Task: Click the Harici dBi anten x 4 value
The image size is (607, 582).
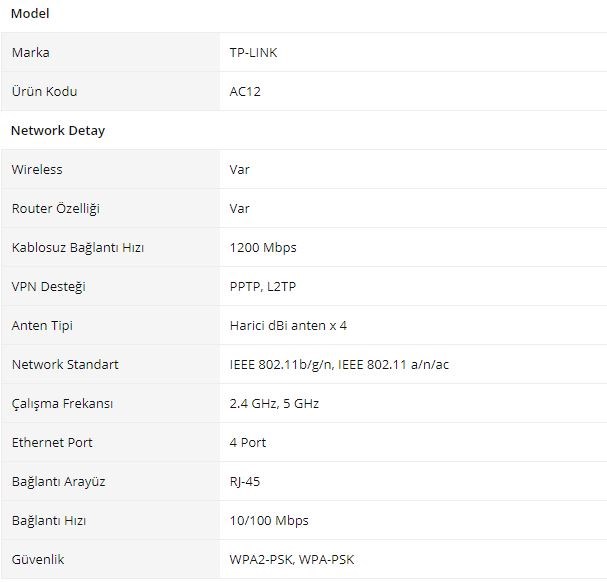Action: [288, 326]
